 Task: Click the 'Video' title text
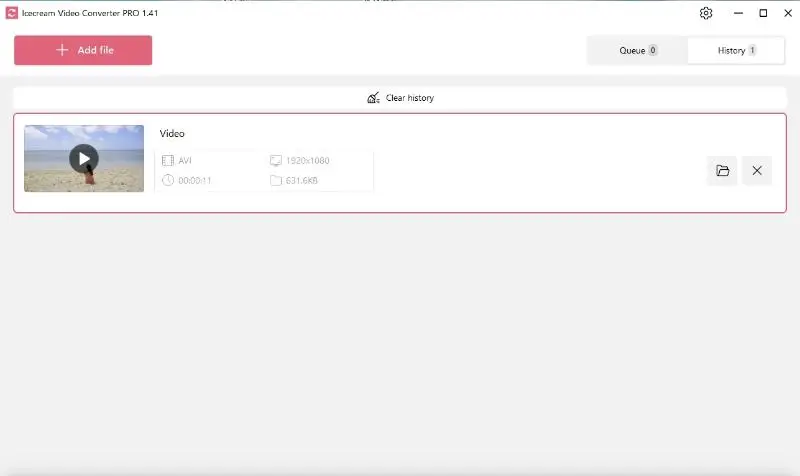point(172,134)
